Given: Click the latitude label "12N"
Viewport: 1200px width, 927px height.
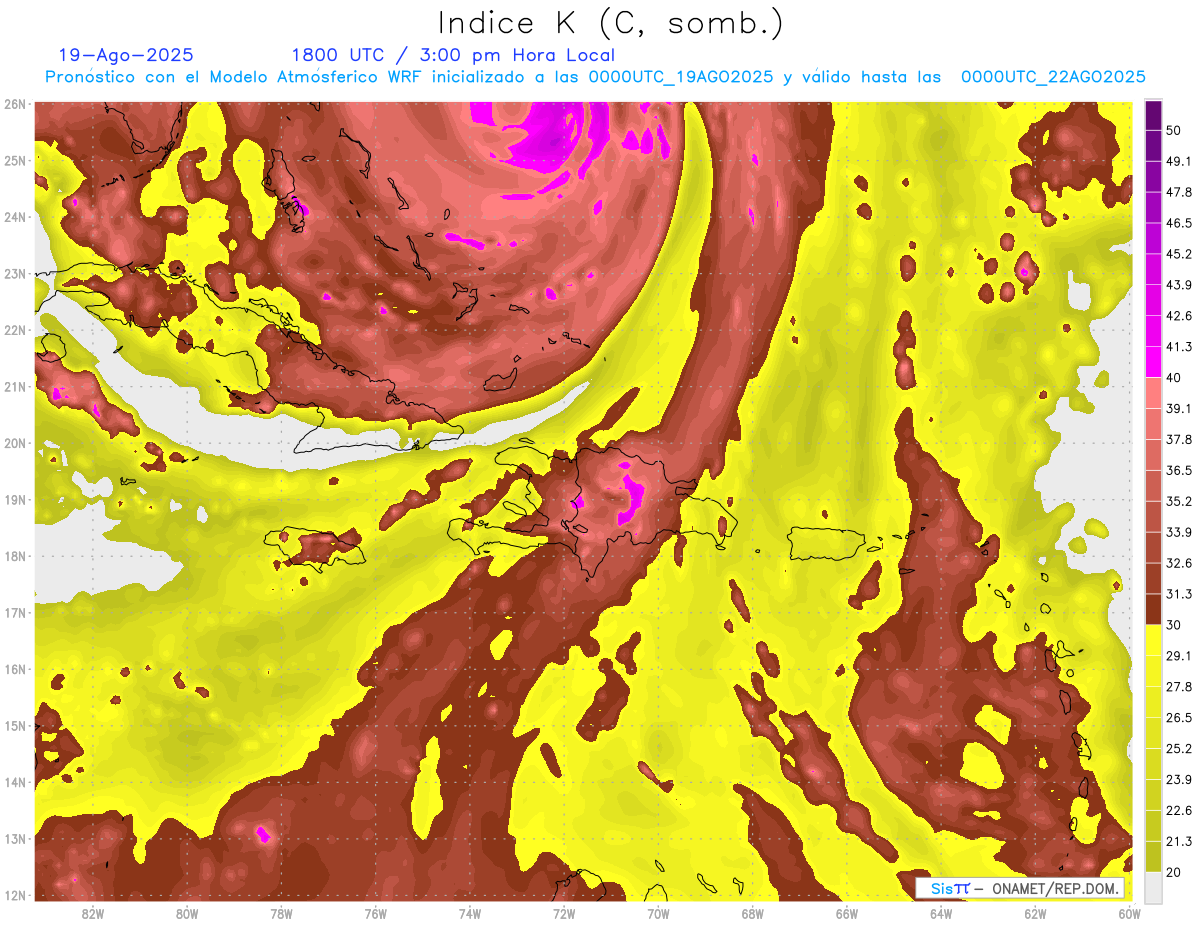Looking at the screenshot, I should (x=15, y=895).
